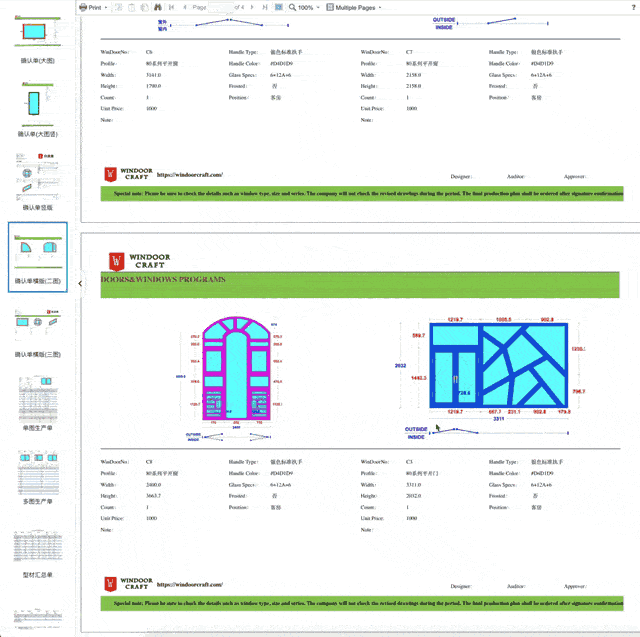Click the Windoor Craft logo in lower footer
The height and width of the screenshot is (637, 640).
click(x=129, y=584)
